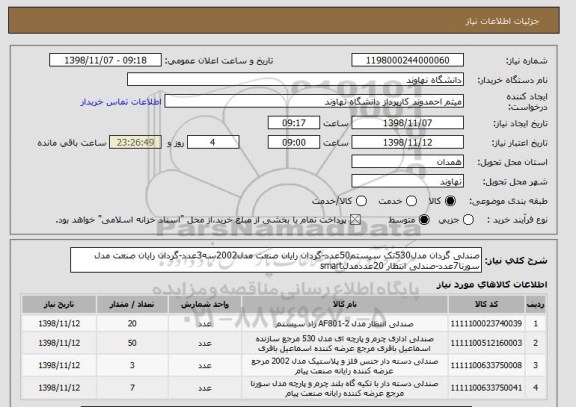Click the delivery province field همدان
Viewport: 576px width, 407px height.
[x=407, y=162]
